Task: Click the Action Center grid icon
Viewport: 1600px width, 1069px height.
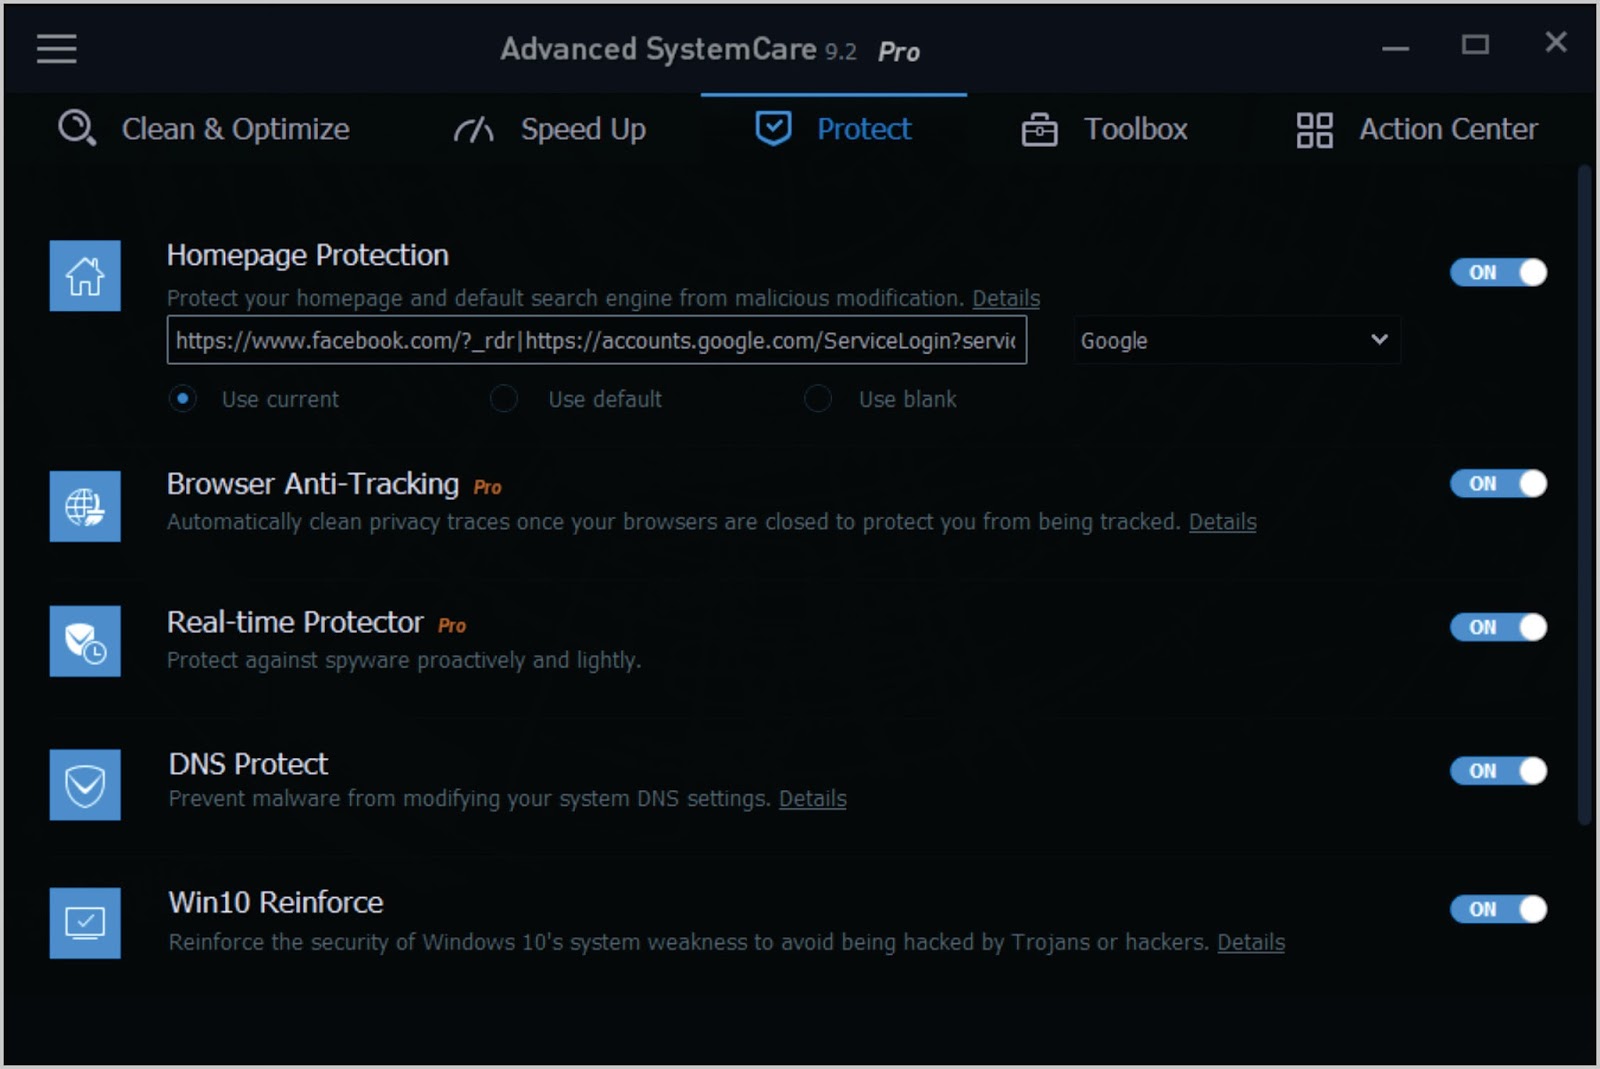Action: (x=1313, y=128)
